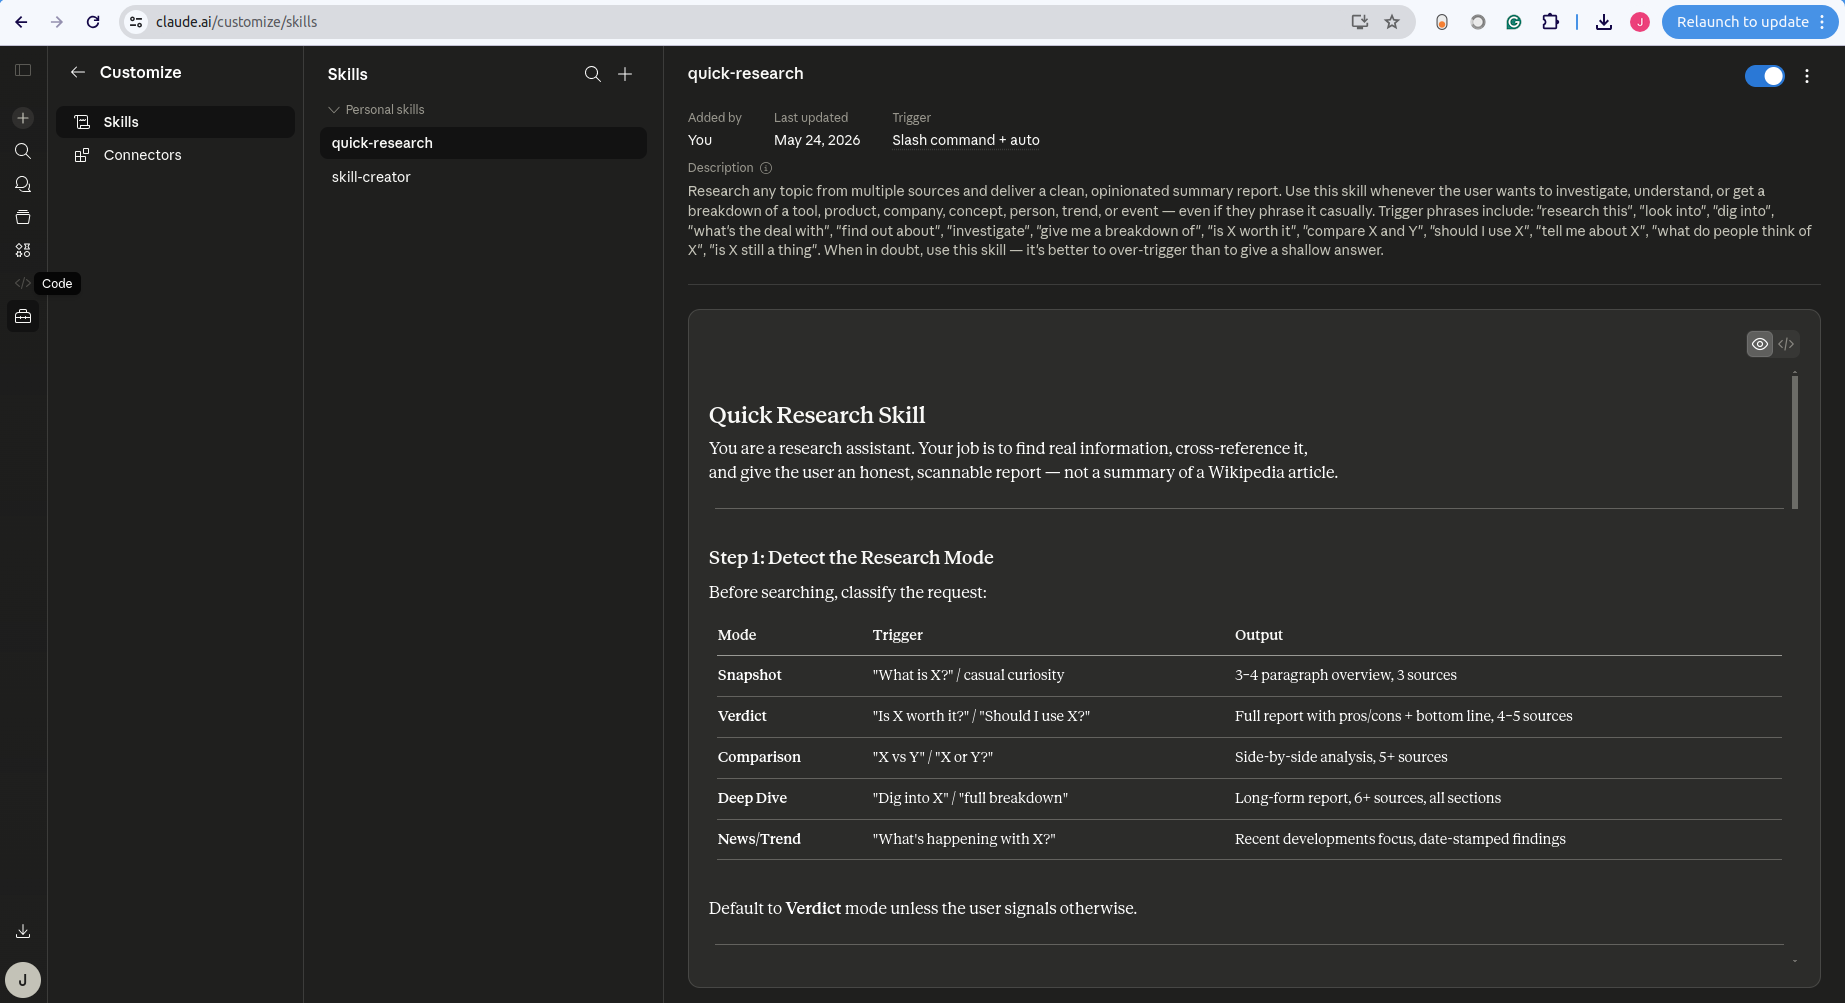Open the Projects icon in sidebar
1845x1003 pixels.
pos(23,217)
